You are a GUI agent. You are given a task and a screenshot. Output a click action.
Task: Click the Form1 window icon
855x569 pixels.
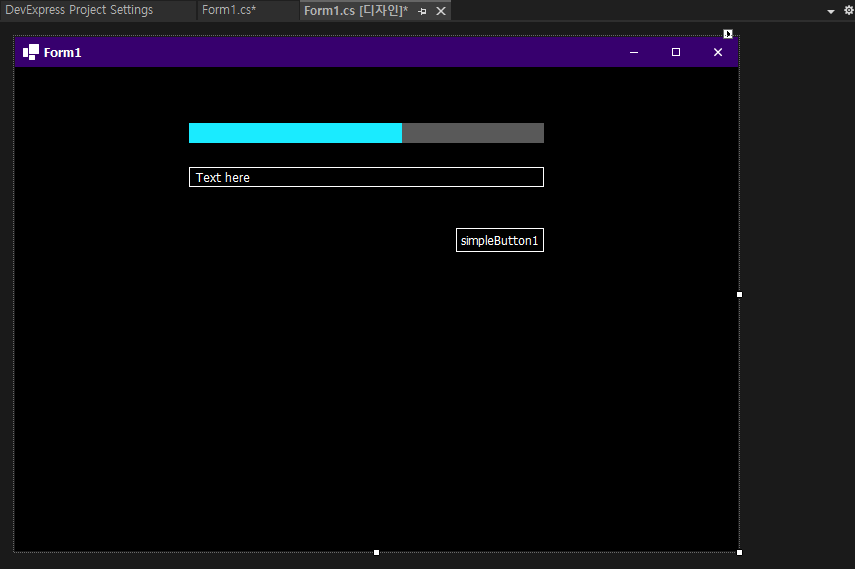pos(31,52)
